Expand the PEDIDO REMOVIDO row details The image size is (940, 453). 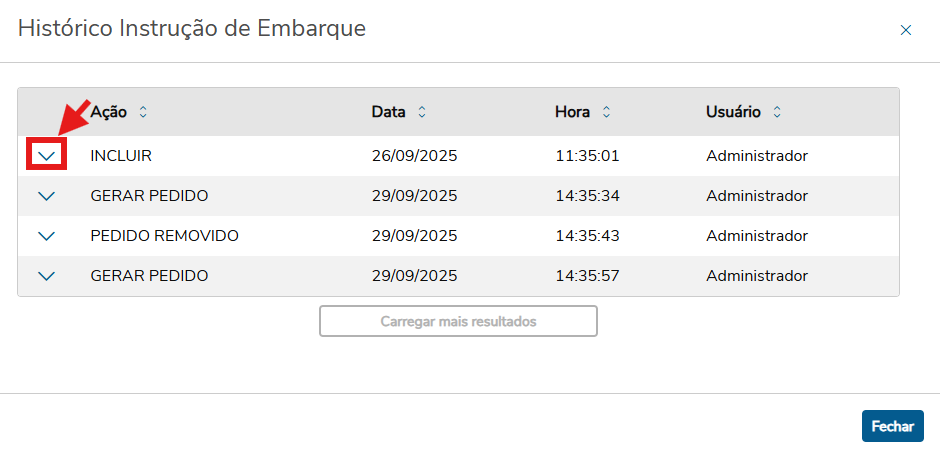click(x=46, y=236)
